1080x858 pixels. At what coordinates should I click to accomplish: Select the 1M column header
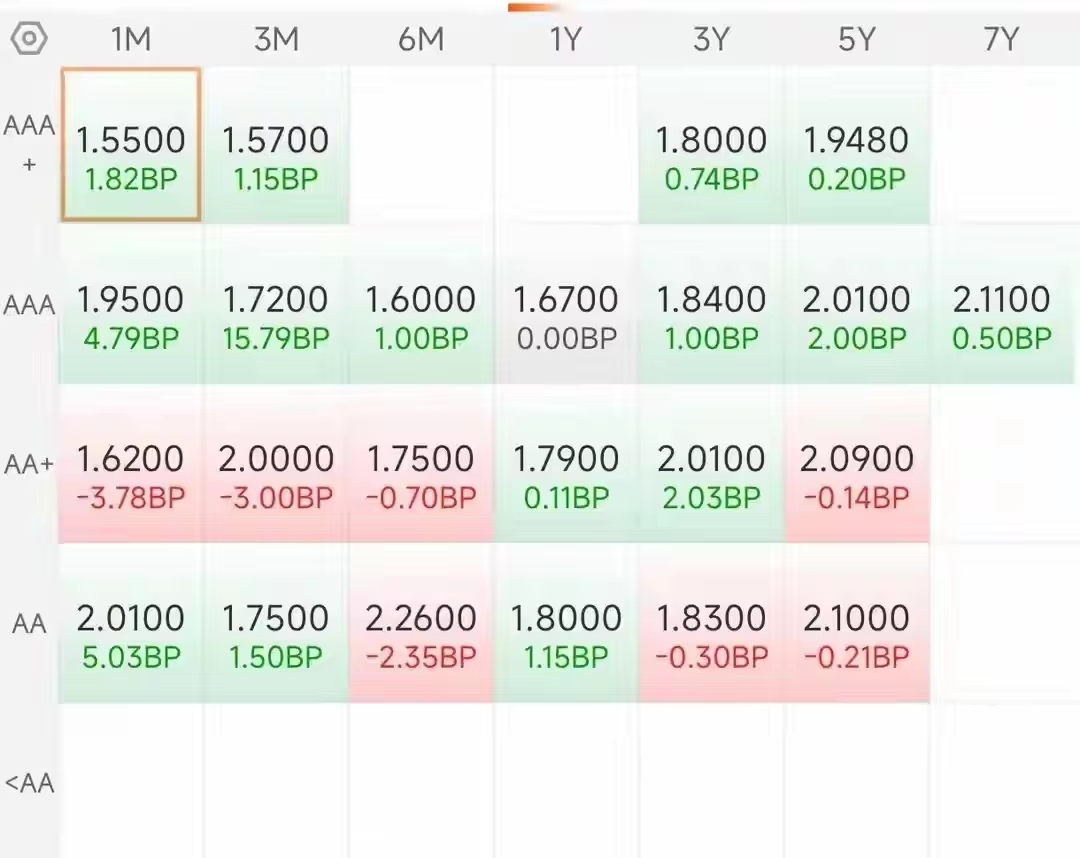[131, 39]
